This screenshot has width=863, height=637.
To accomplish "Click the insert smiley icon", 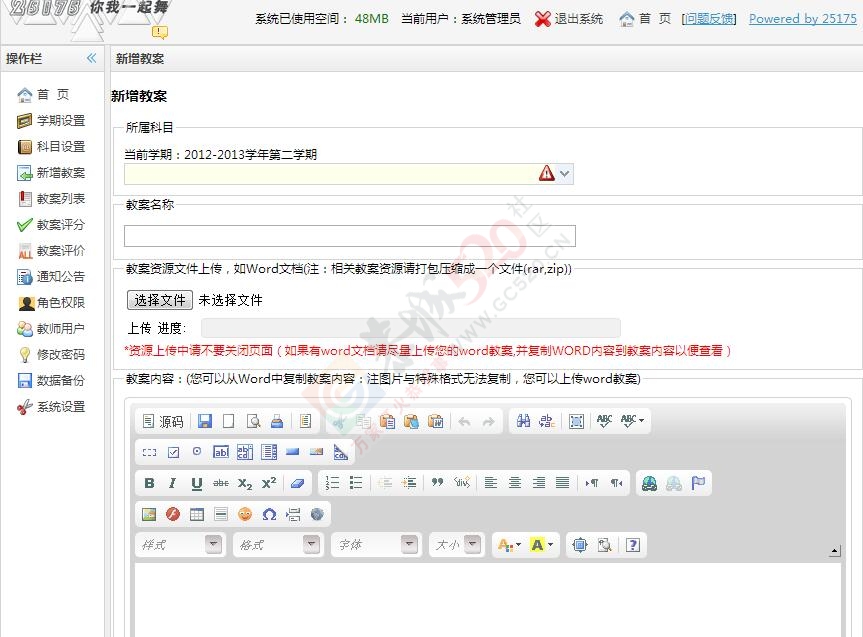I will point(245,514).
